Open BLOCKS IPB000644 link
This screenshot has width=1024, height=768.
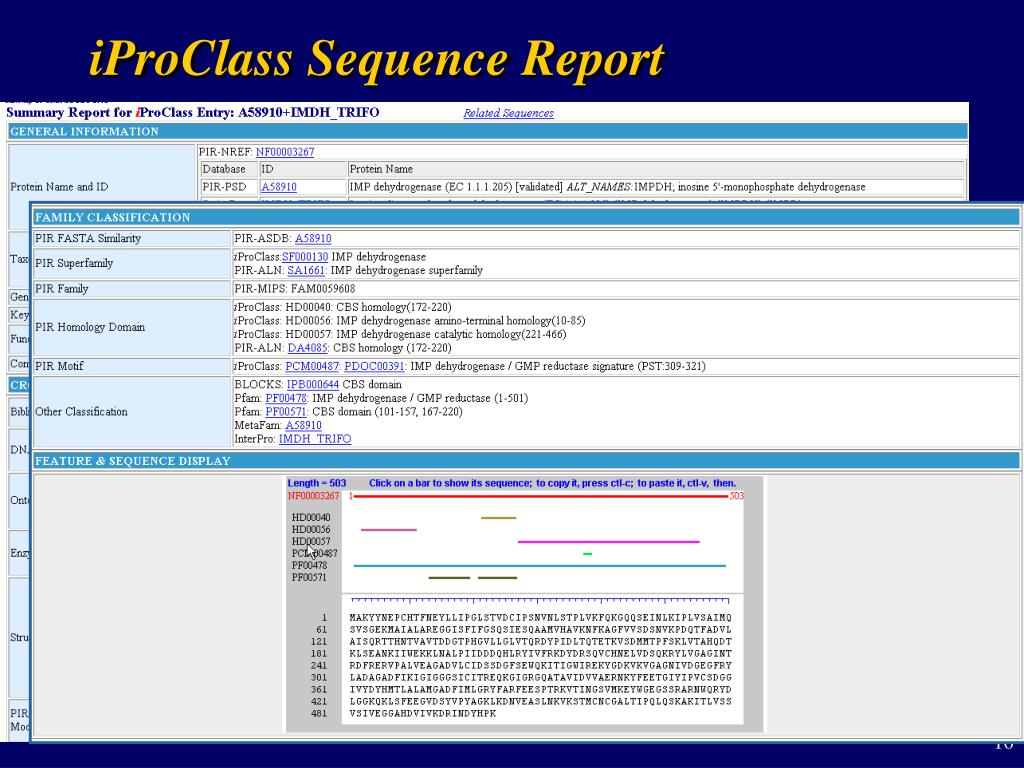pos(313,385)
